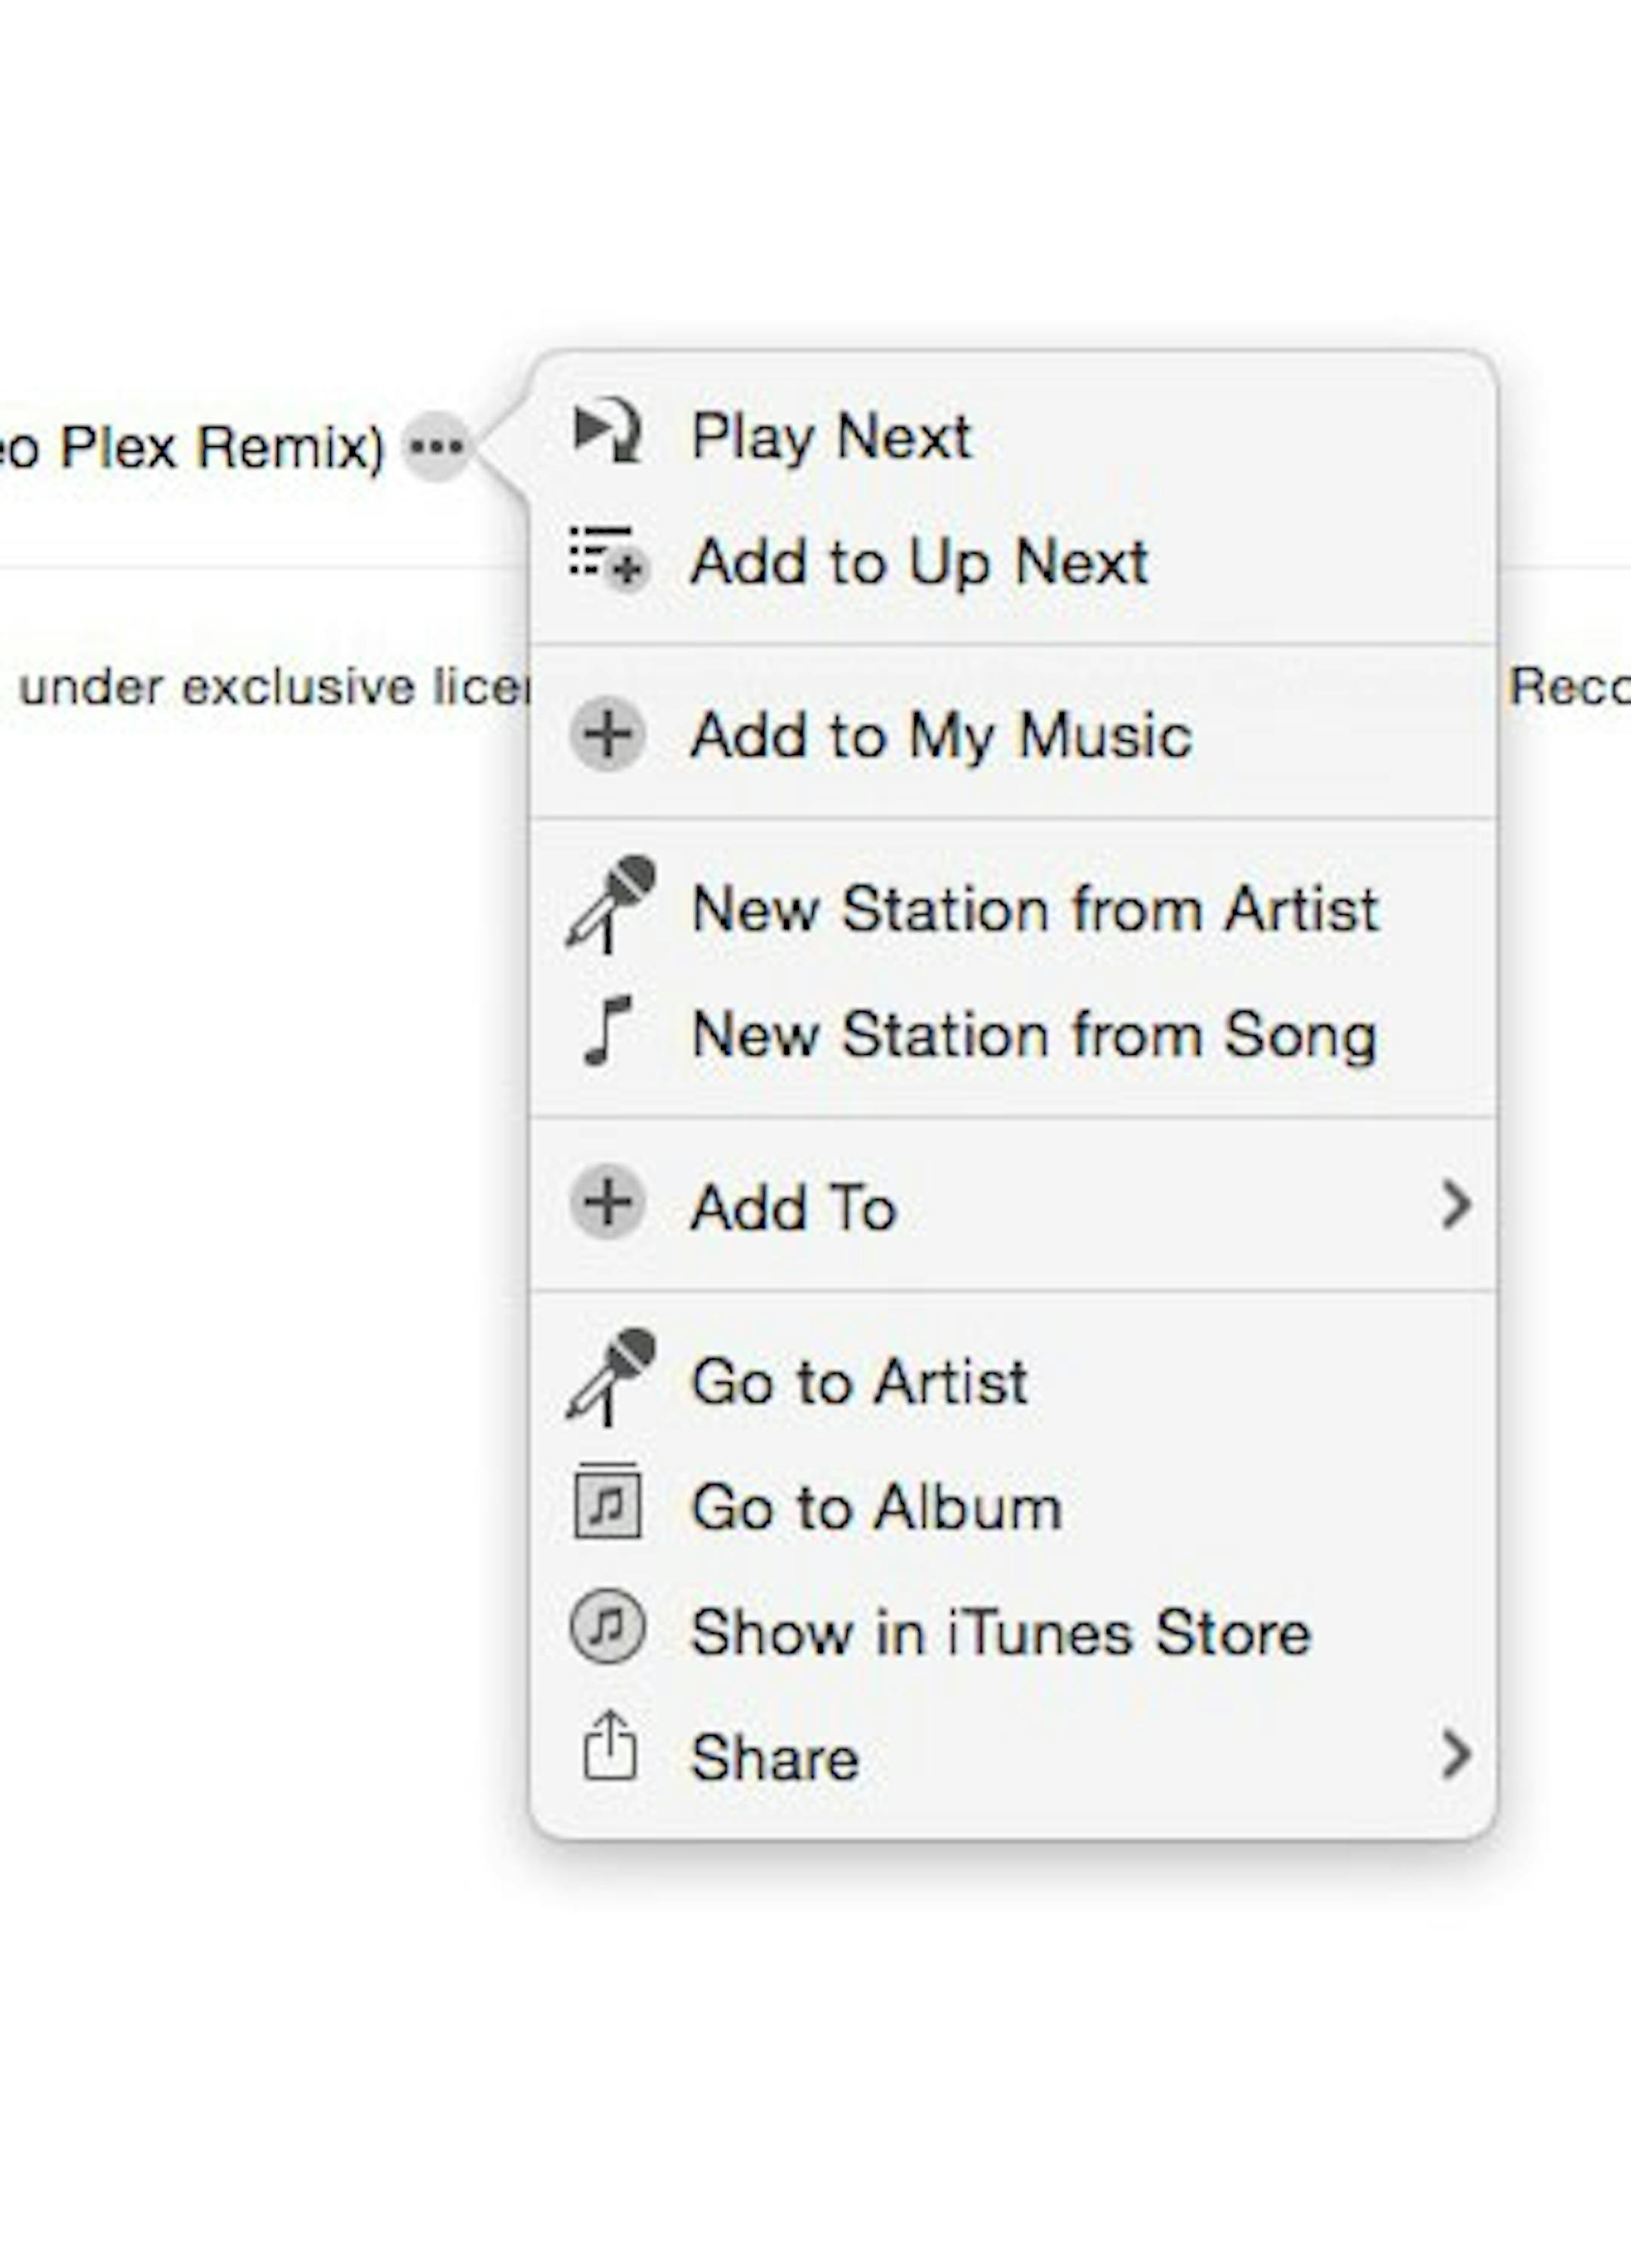Expand the Add To submenu chevron
The image size is (1631, 2268).
[1455, 1204]
